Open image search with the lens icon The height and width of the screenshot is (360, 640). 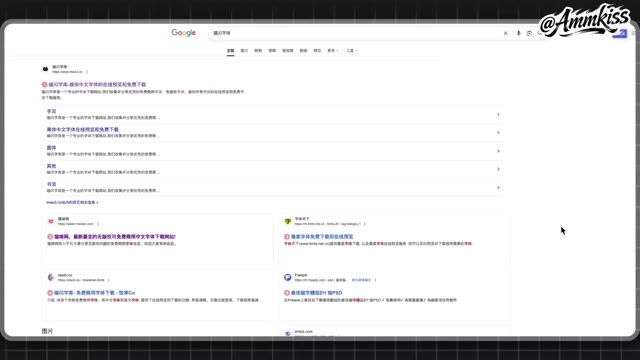click(x=529, y=33)
